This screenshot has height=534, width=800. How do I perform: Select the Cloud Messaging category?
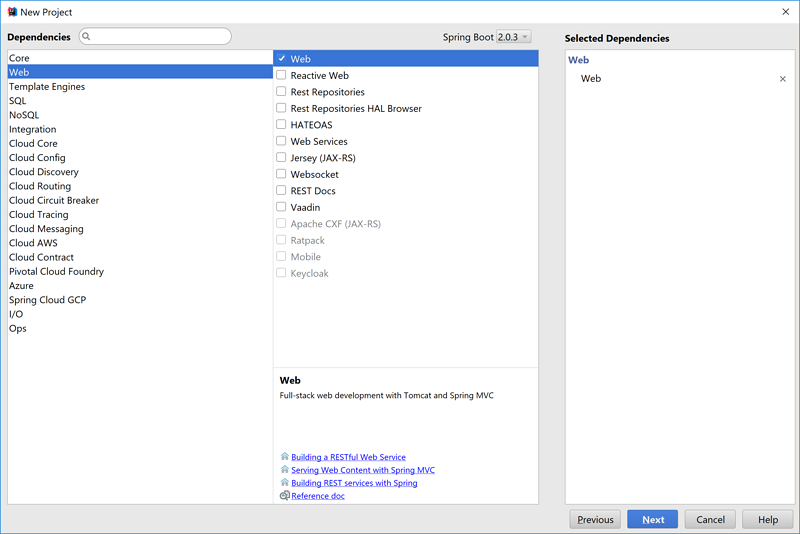(x=140, y=229)
